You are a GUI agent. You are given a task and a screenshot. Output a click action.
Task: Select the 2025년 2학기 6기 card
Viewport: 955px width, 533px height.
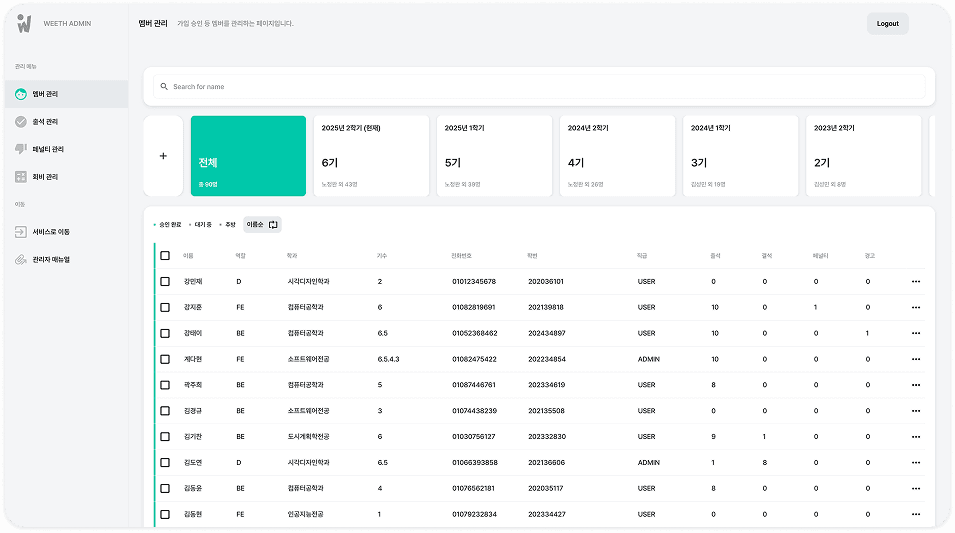(371, 156)
